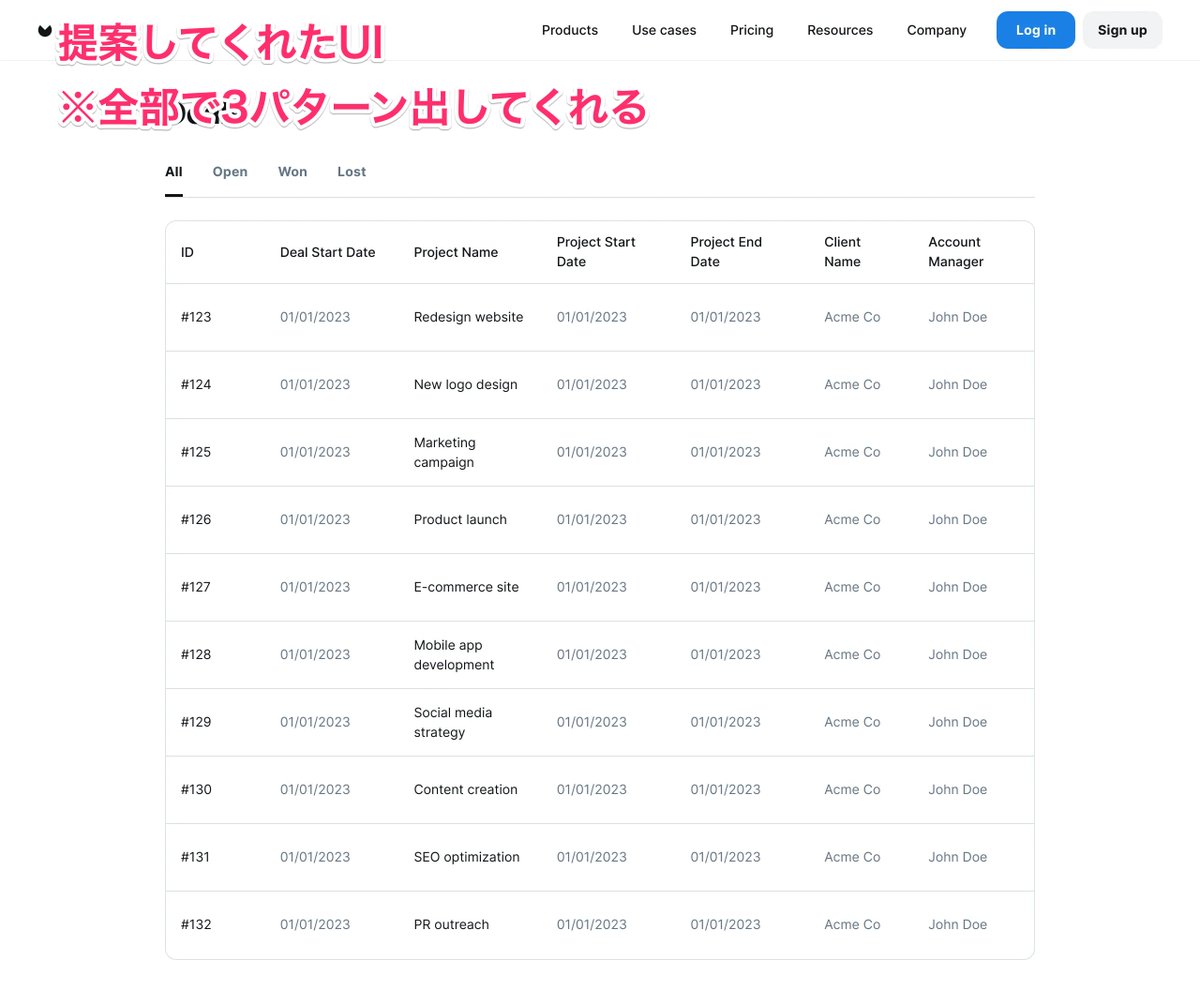Open the Use cases menu

tap(664, 30)
